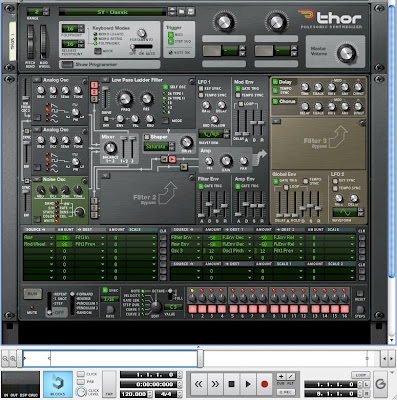397x400 pixels.
Task: Click the Mixer Balance 1-2 knob
Action: click(110, 148)
